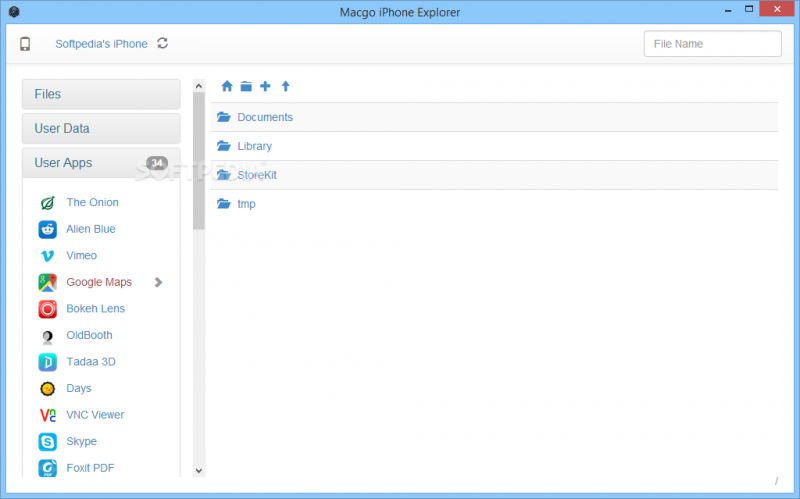The height and width of the screenshot is (499, 800).
Task: Click the plus add file icon
Action: pos(265,87)
